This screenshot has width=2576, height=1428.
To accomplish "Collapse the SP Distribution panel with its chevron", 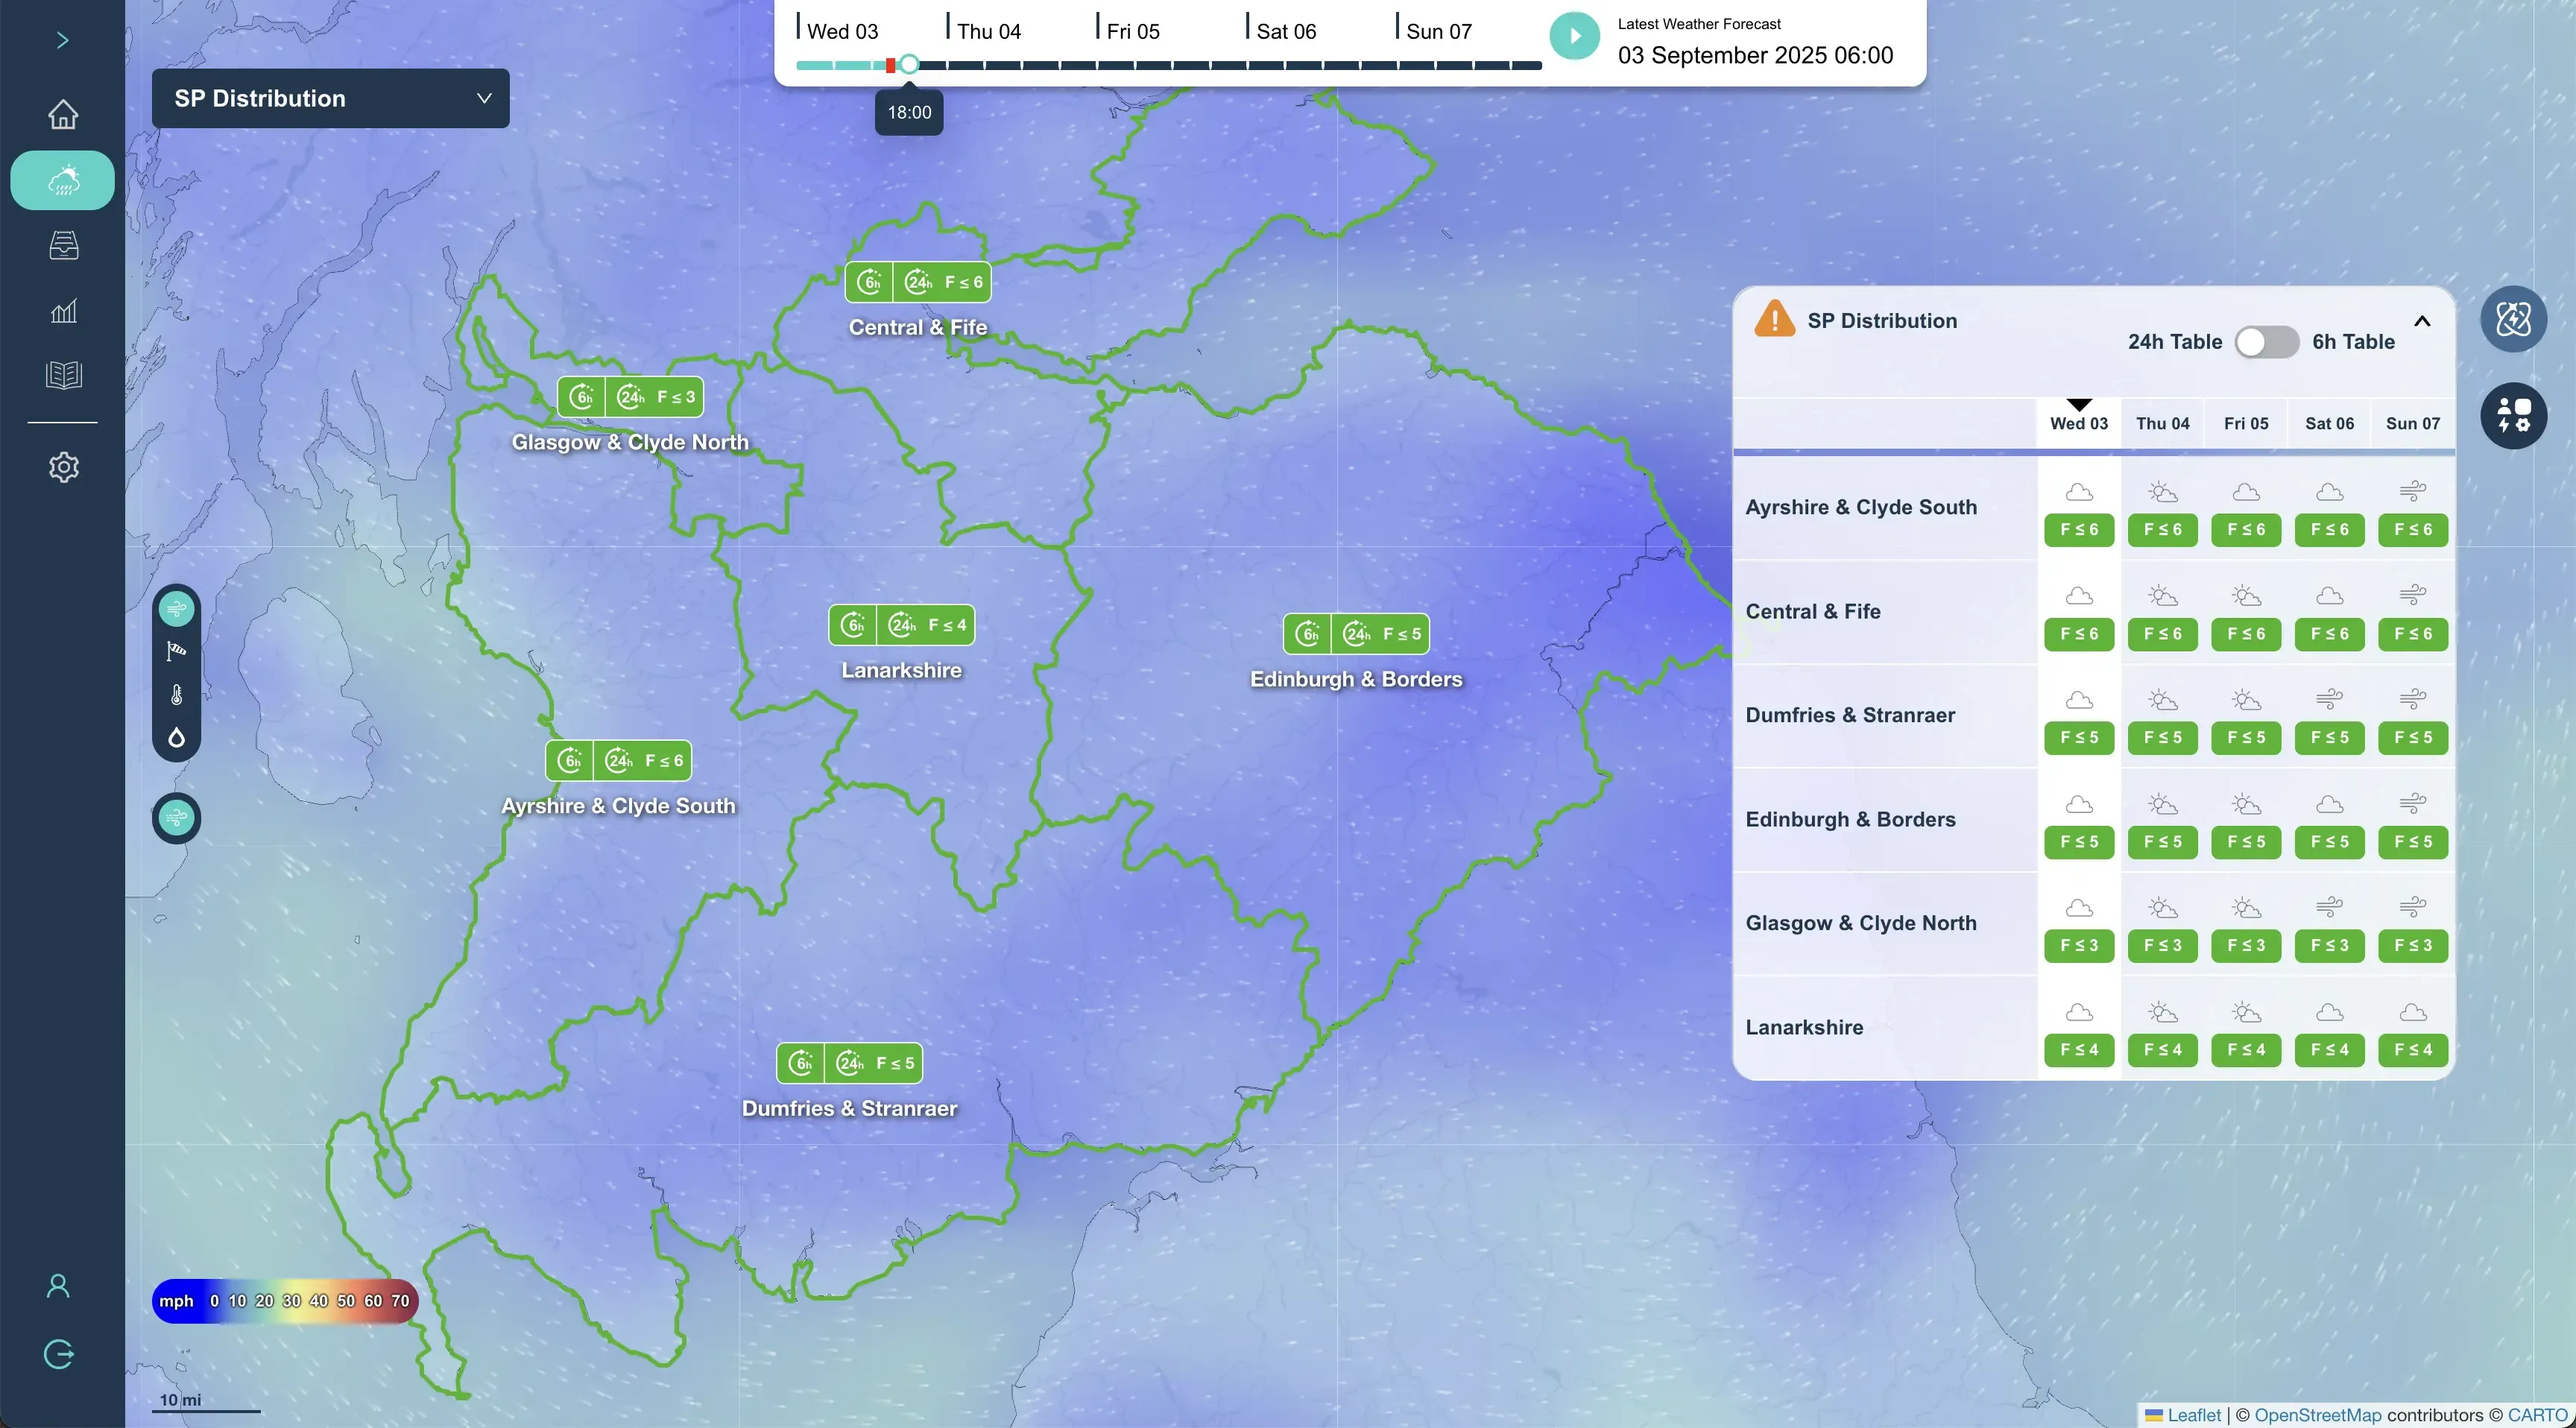I will coord(2423,322).
